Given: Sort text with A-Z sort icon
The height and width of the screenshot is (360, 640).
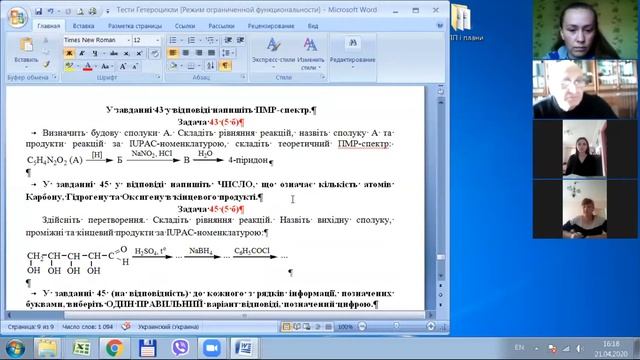Looking at the screenshot, I should [211, 66].
